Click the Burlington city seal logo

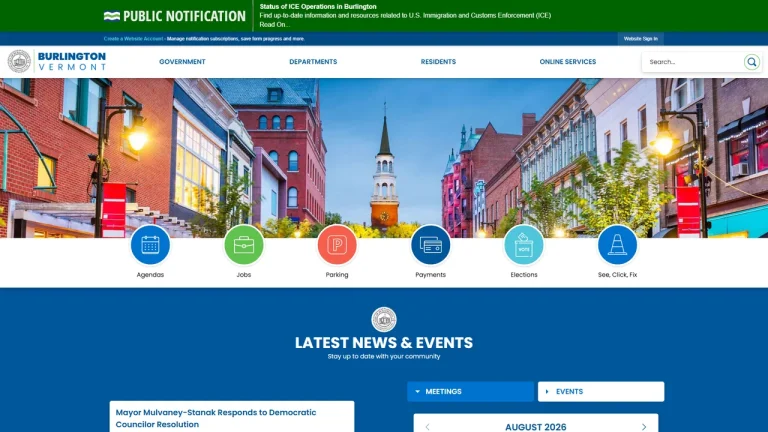click(x=19, y=61)
